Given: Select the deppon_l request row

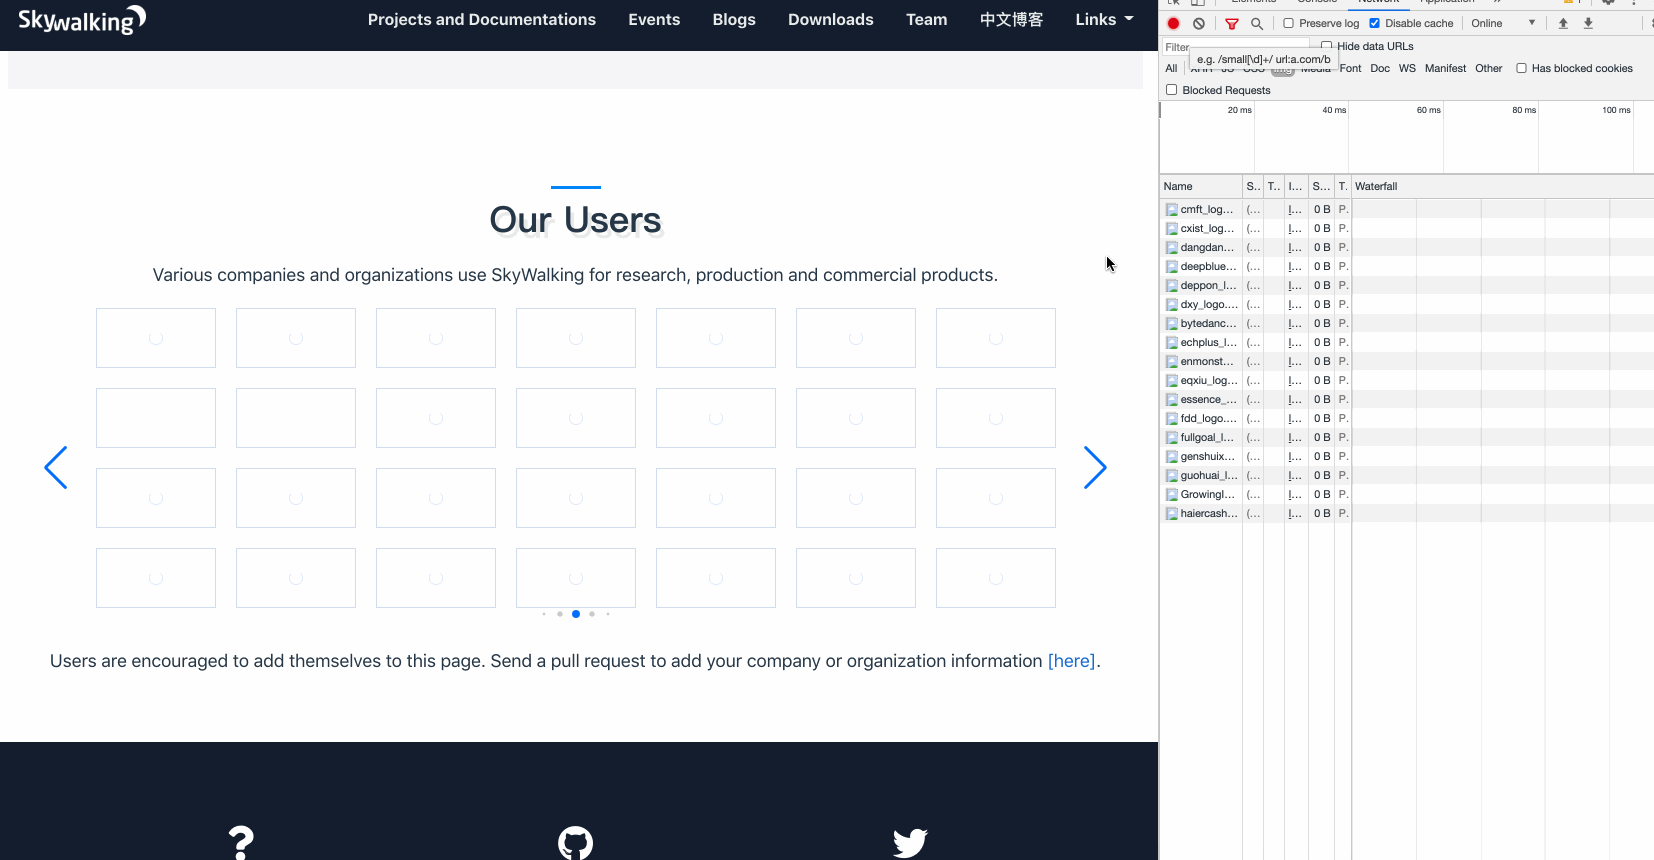Looking at the screenshot, I should (x=1407, y=285).
